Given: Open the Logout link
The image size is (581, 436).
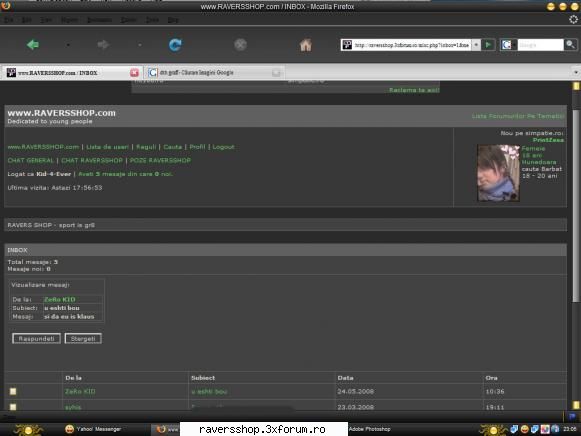Looking at the screenshot, I should 223,147.
